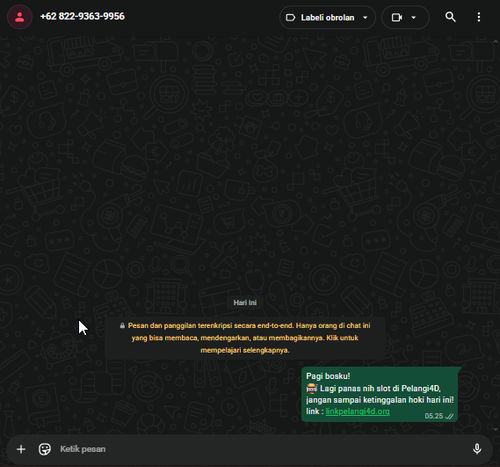Open contact profile avatar
Viewport: 500px width, 467px height.
point(20,17)
